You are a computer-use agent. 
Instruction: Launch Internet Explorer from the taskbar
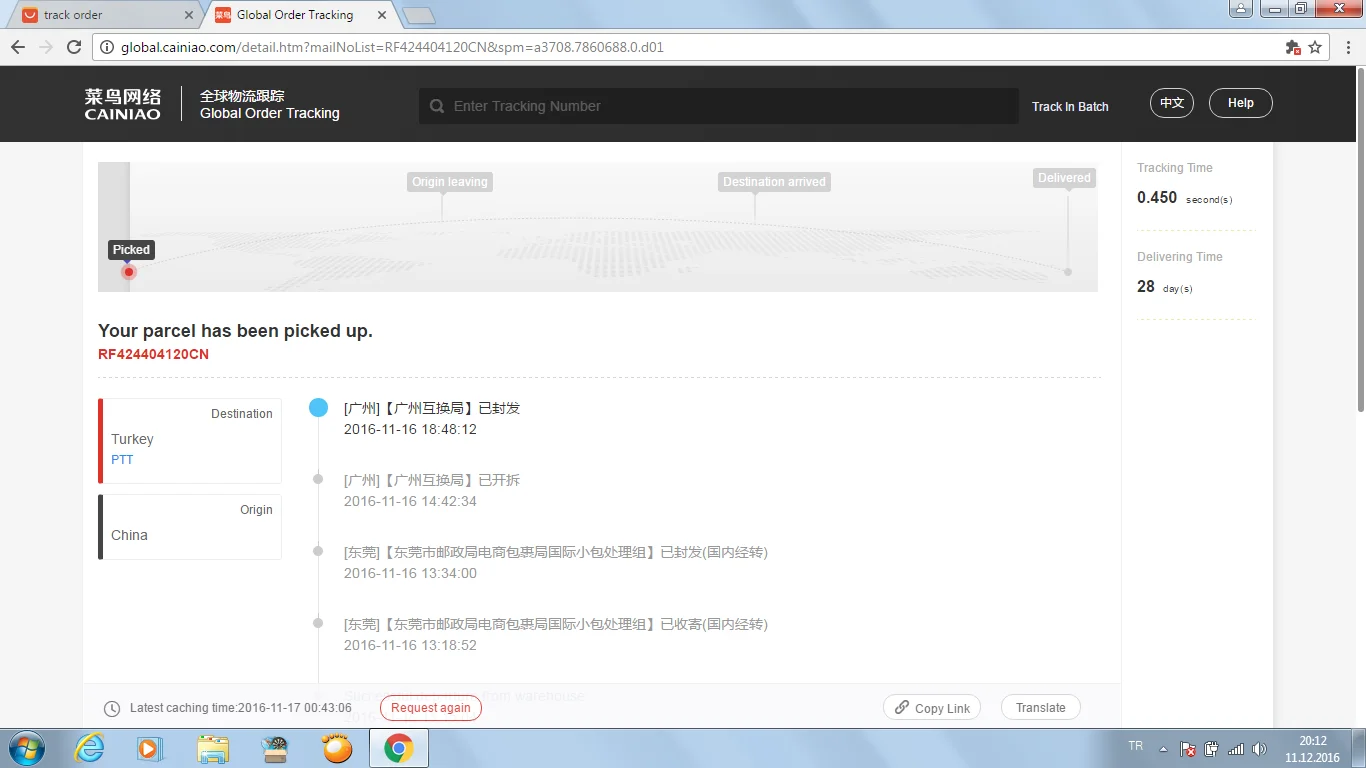(x=90, y=748)
